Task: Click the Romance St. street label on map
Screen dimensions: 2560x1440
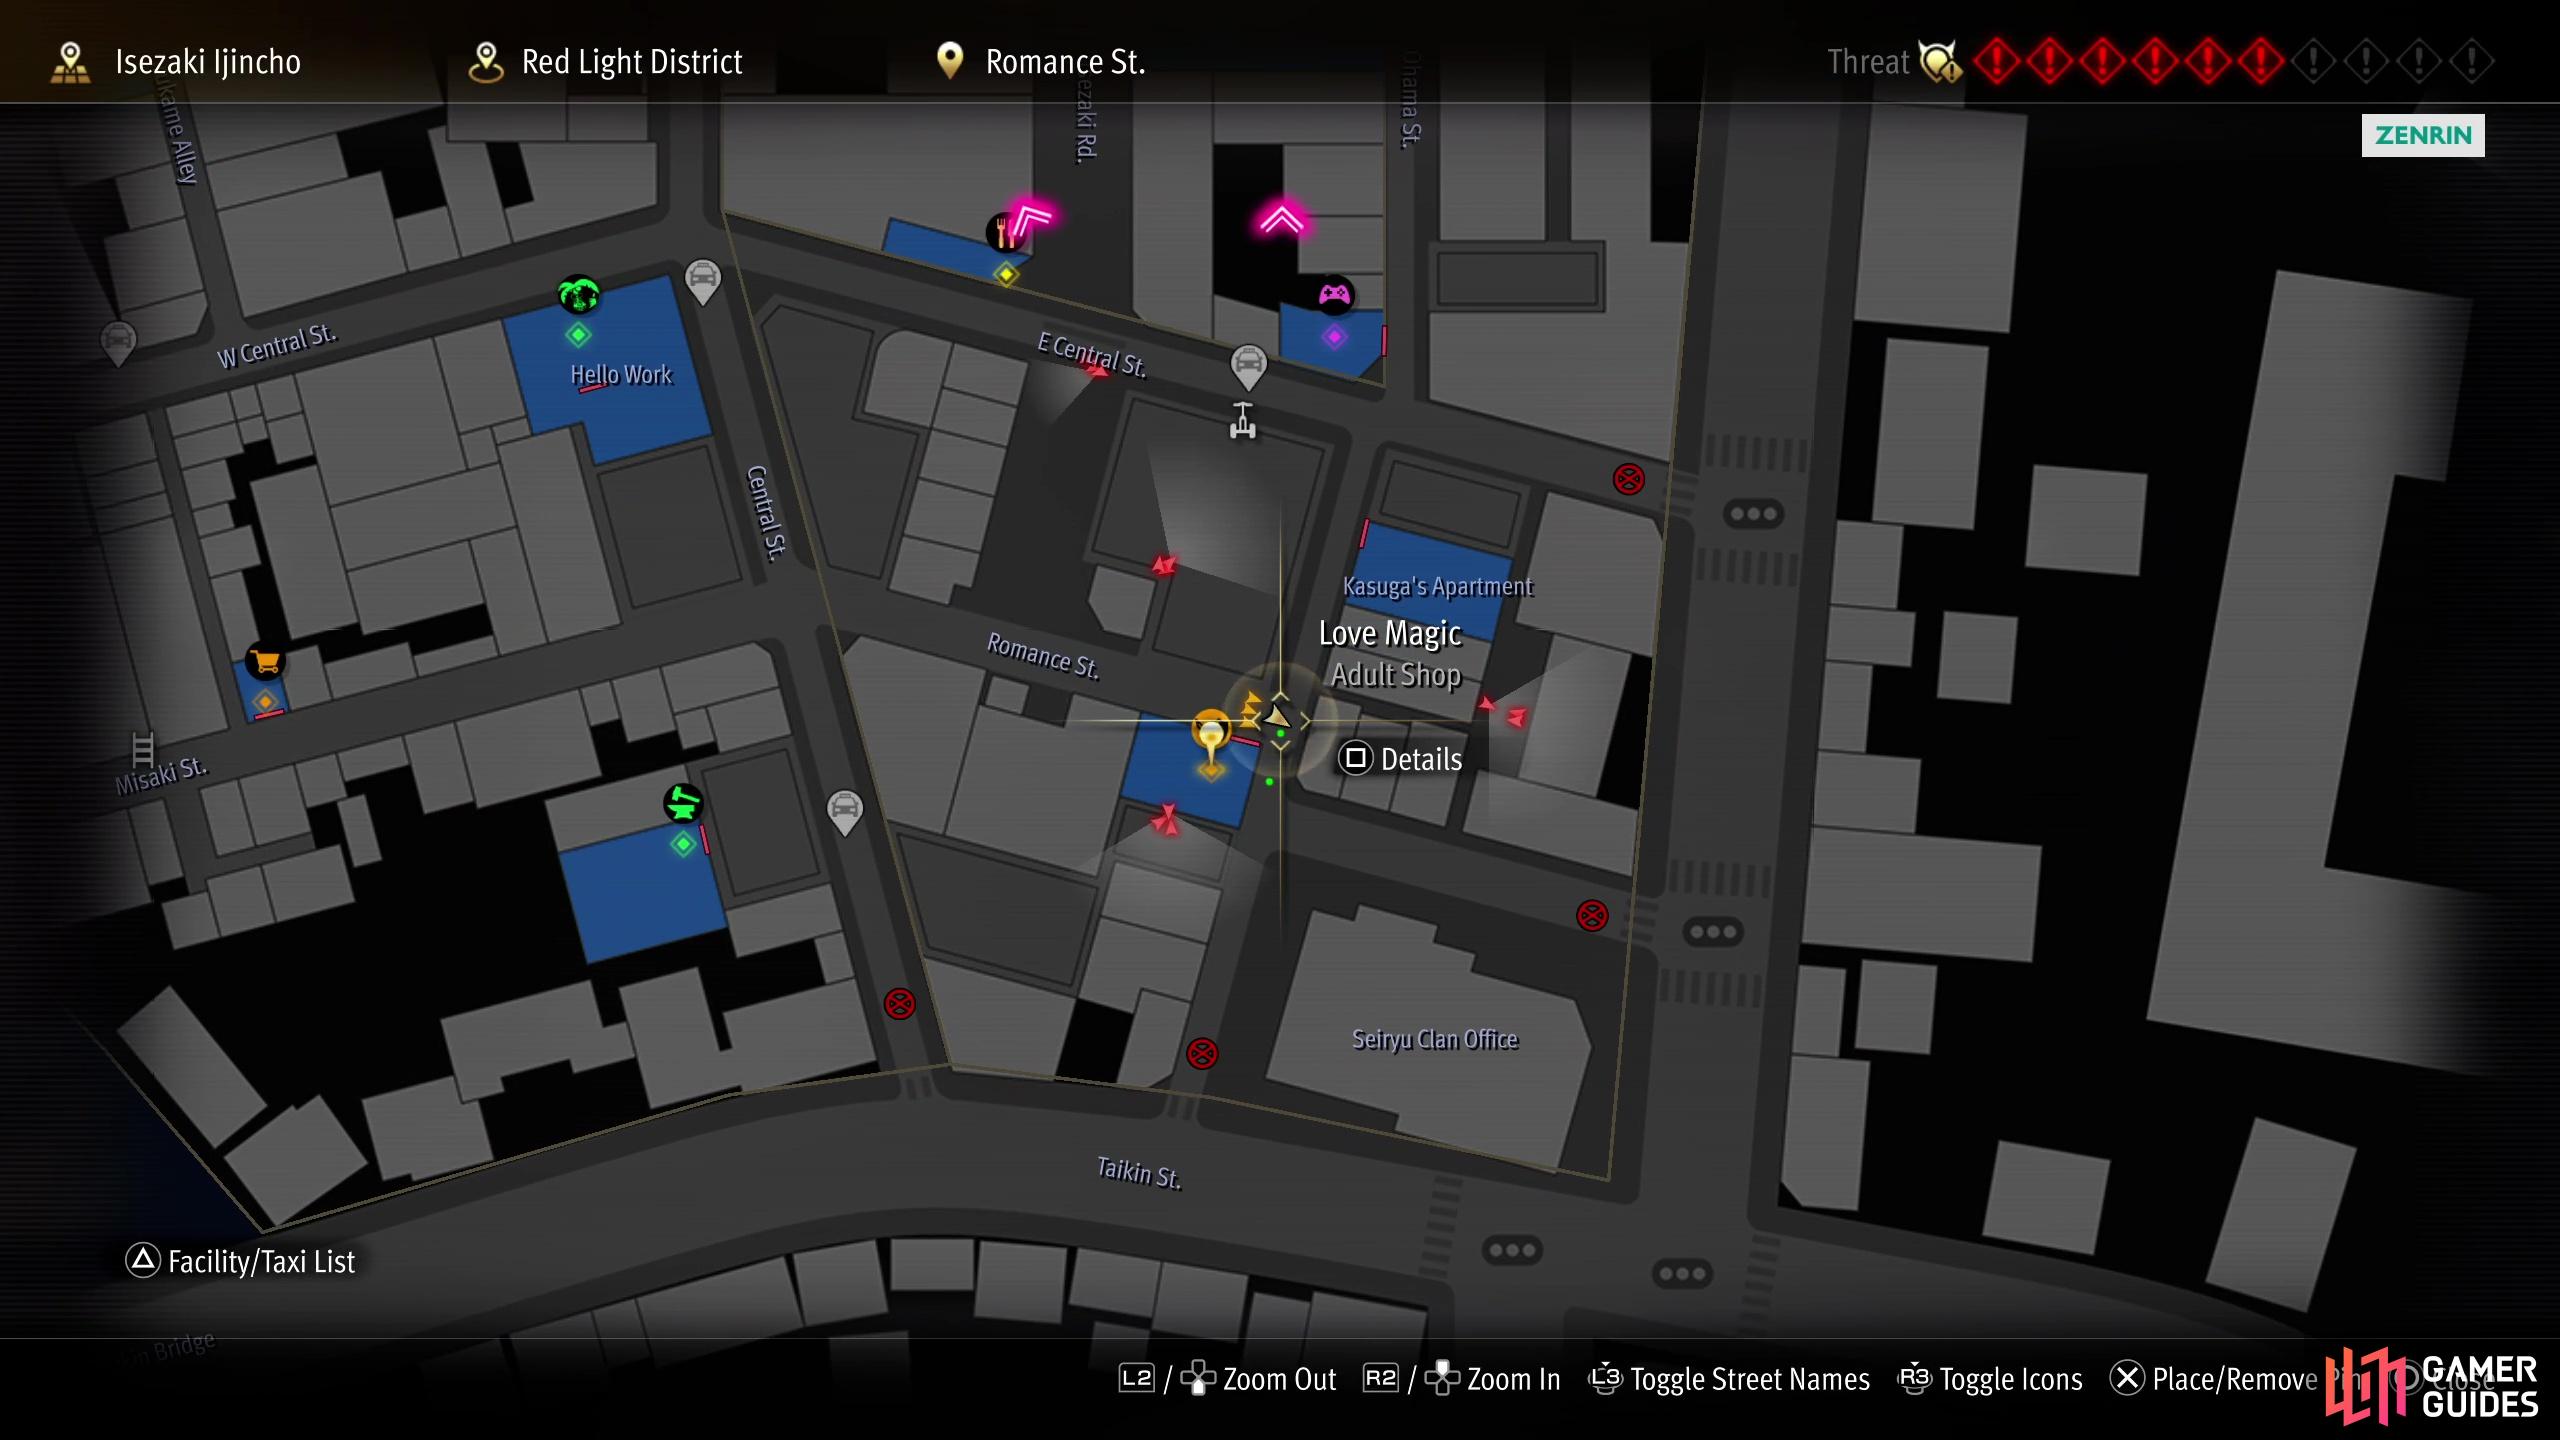Action: point(1043,656)
